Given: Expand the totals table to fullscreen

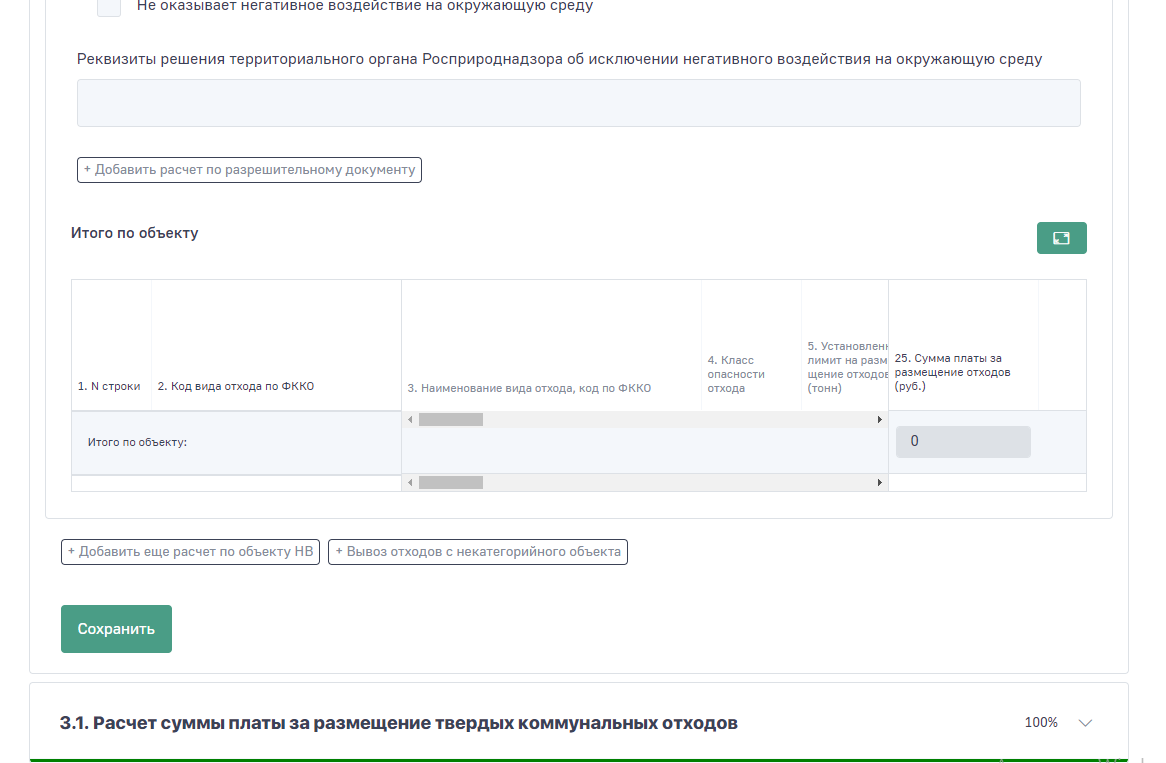Looking at the screenshot, I should tap(1061, 238).
